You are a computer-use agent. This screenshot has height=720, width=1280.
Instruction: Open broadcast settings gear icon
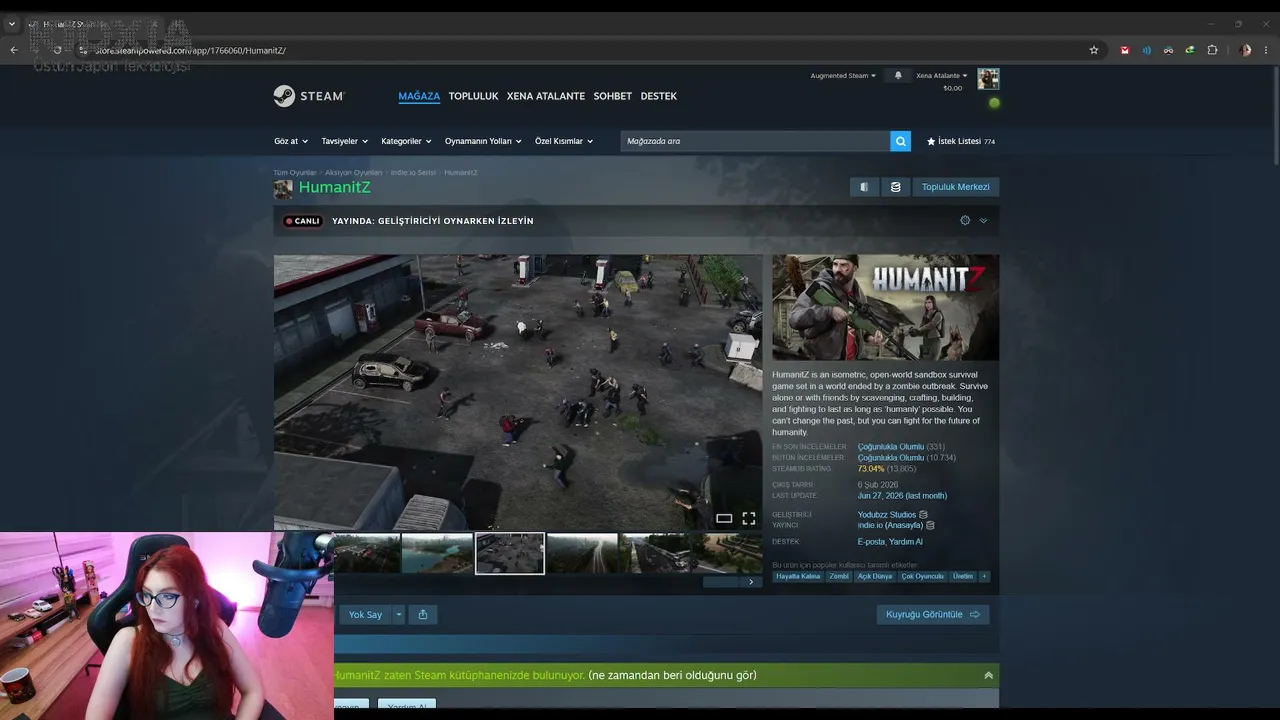coord(965,220)
